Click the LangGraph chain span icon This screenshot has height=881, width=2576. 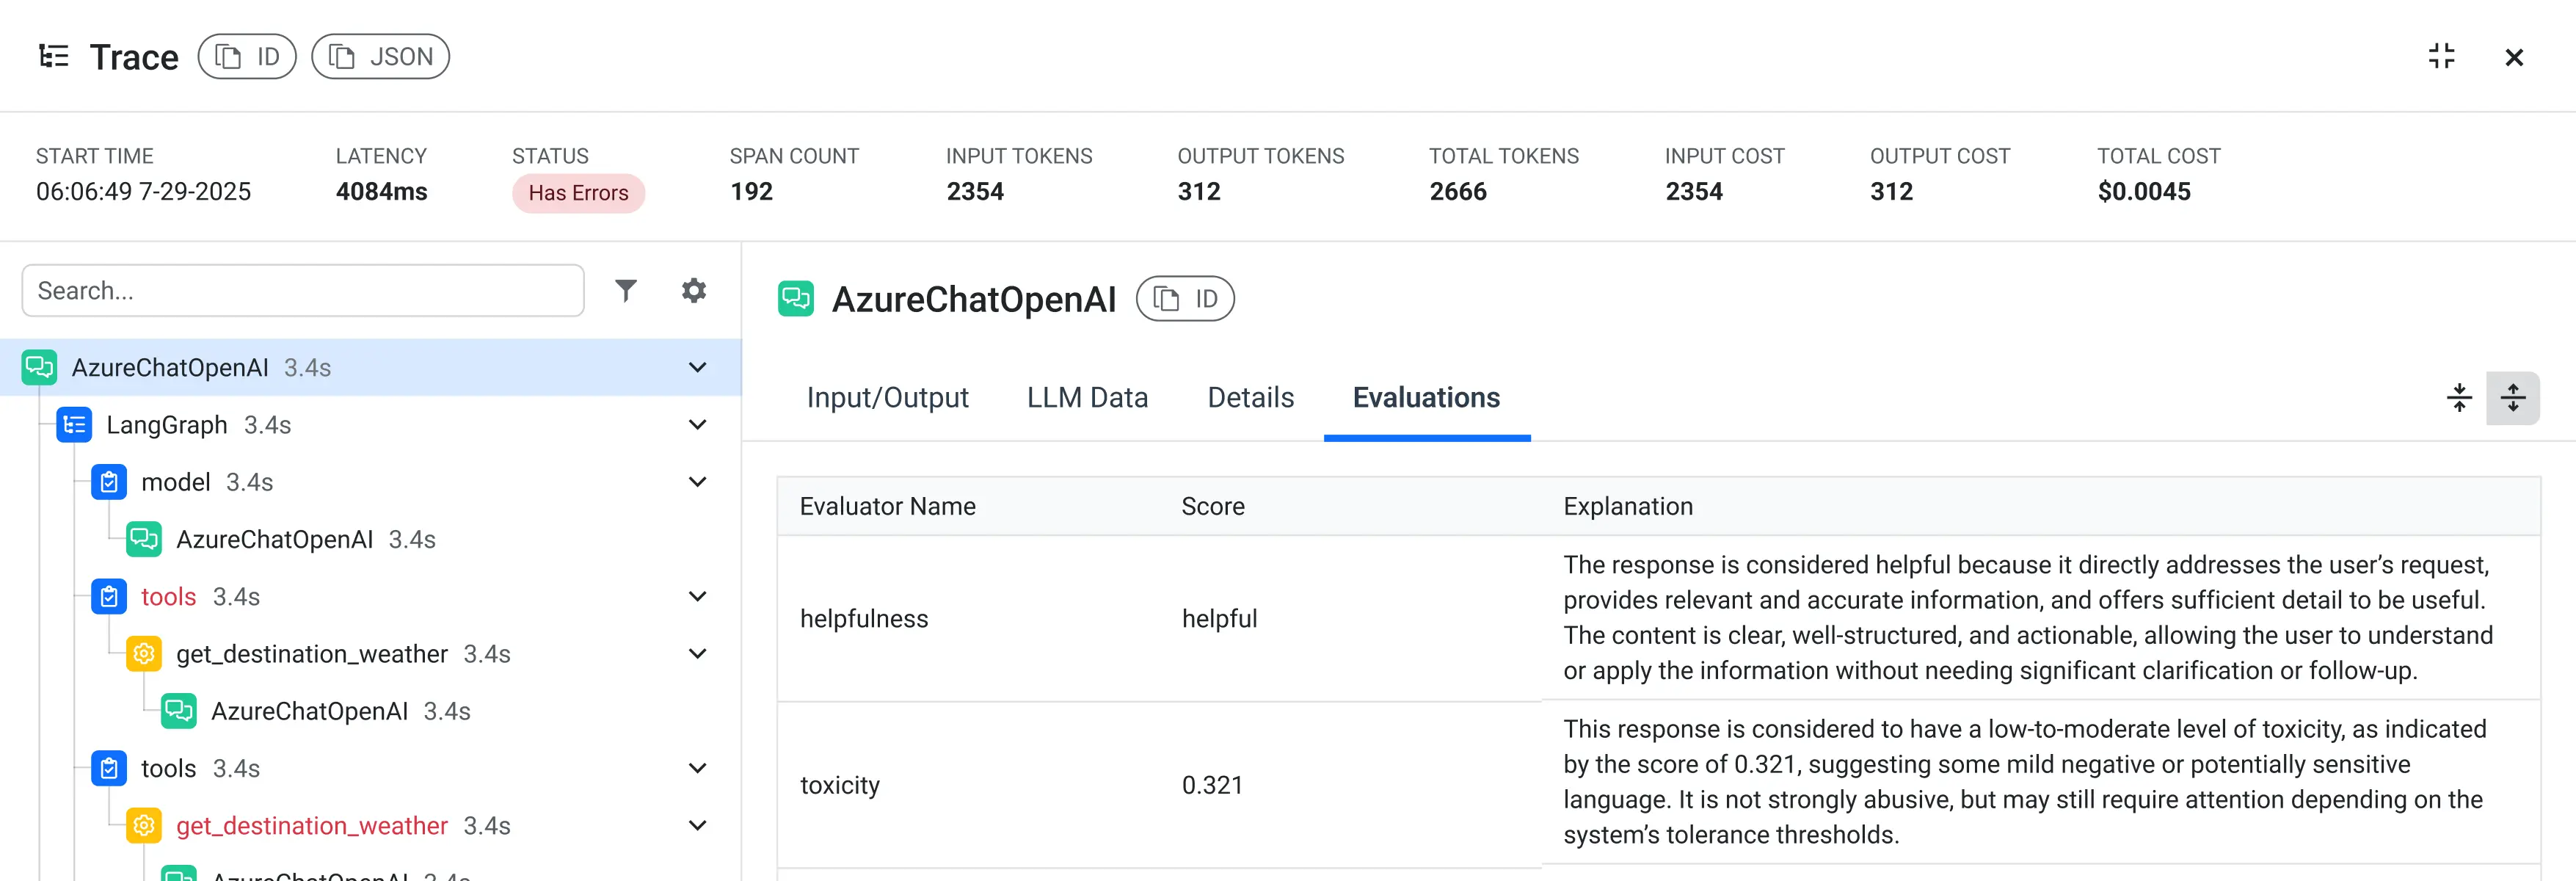(x=74, y=425)
